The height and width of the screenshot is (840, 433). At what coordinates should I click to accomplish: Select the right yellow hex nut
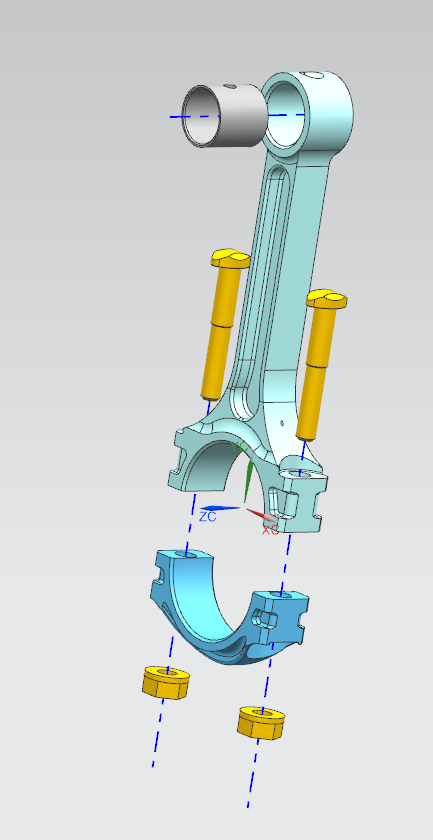click(x=261, y=723)
